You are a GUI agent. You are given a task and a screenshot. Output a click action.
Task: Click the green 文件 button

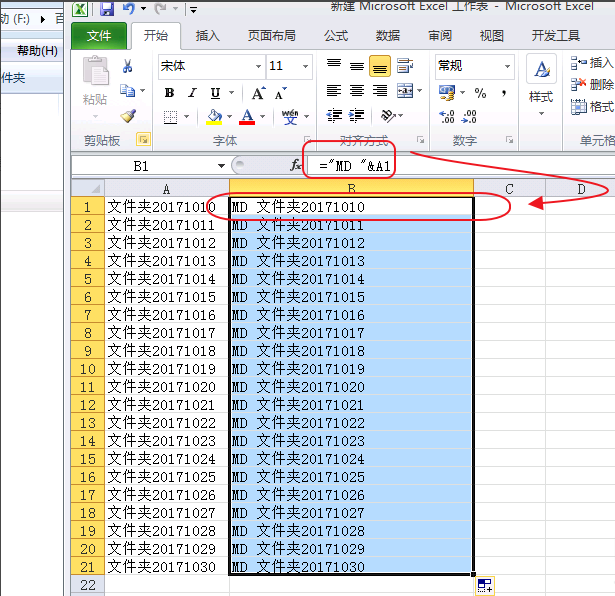click(99, 36)
